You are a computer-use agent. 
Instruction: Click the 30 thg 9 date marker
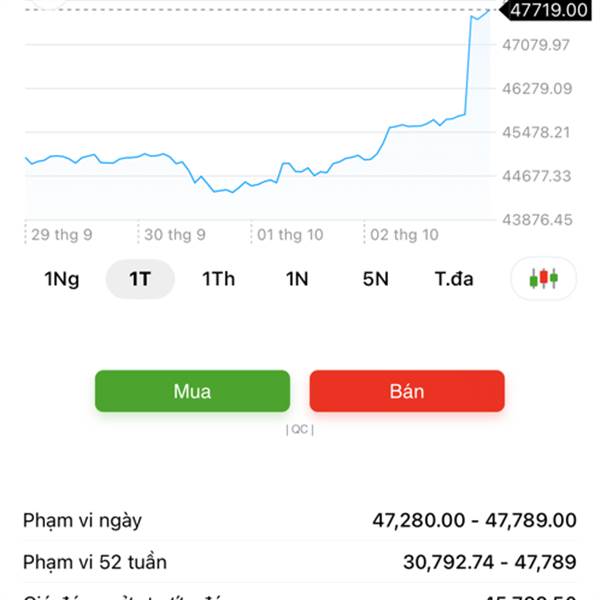[x=175, y=235]
